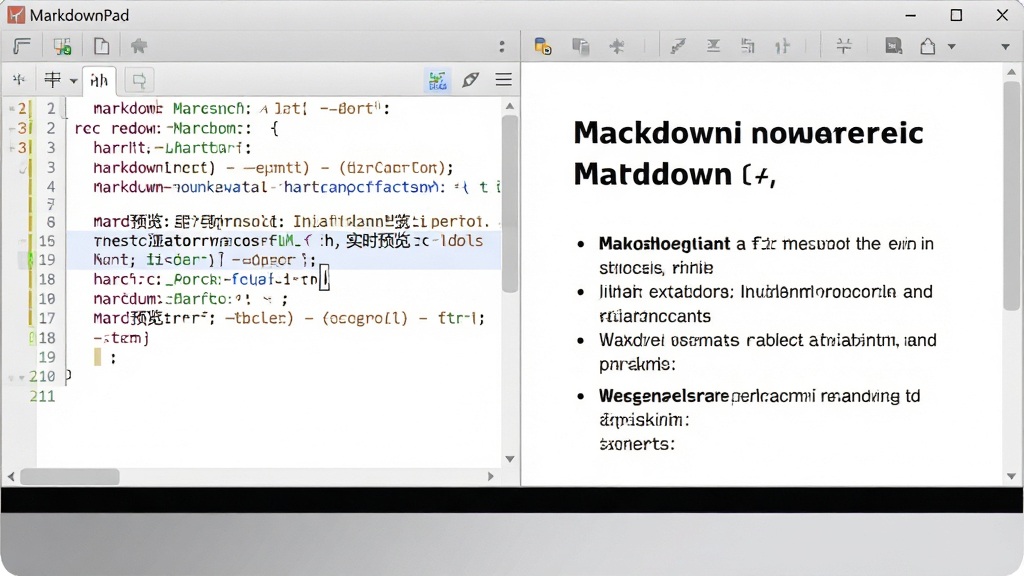
Task: Click the code line starting 'rec redow:'
Action: pos(176,129)
